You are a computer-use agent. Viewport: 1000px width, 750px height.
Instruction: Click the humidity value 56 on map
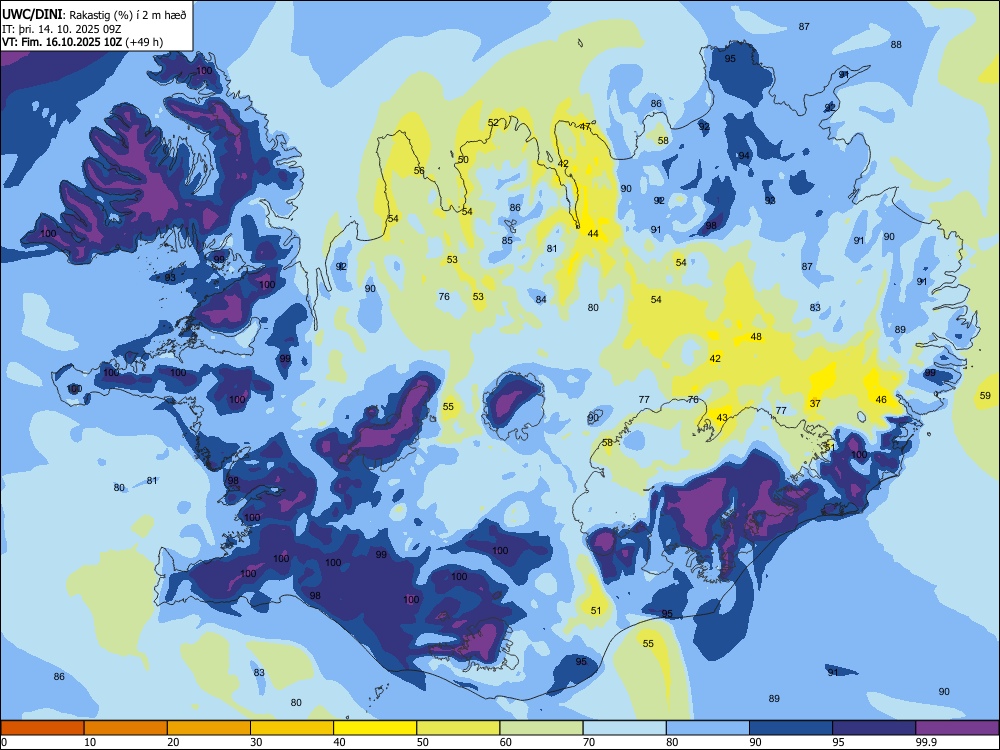click(419, 171)
